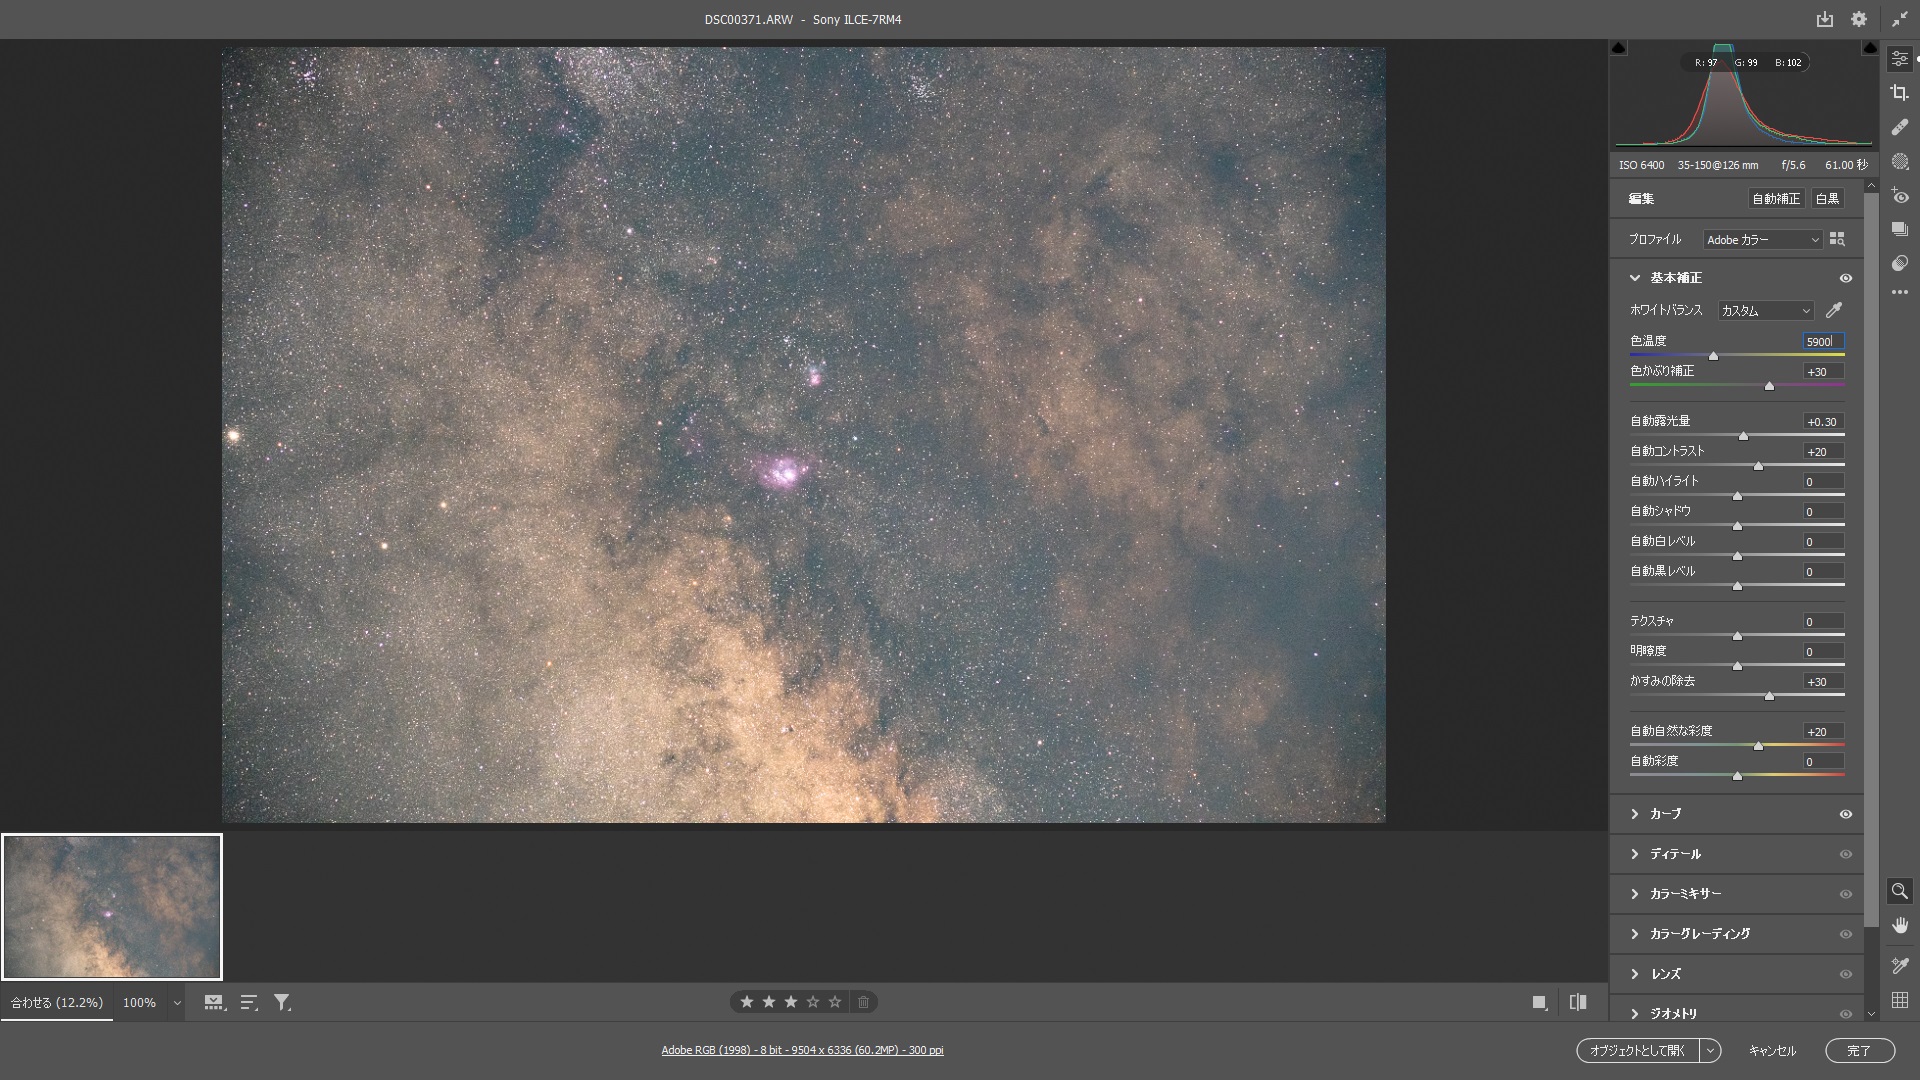Select the Red Eye removal tool
The image size is (1920, 1080).
(1899, 197)
